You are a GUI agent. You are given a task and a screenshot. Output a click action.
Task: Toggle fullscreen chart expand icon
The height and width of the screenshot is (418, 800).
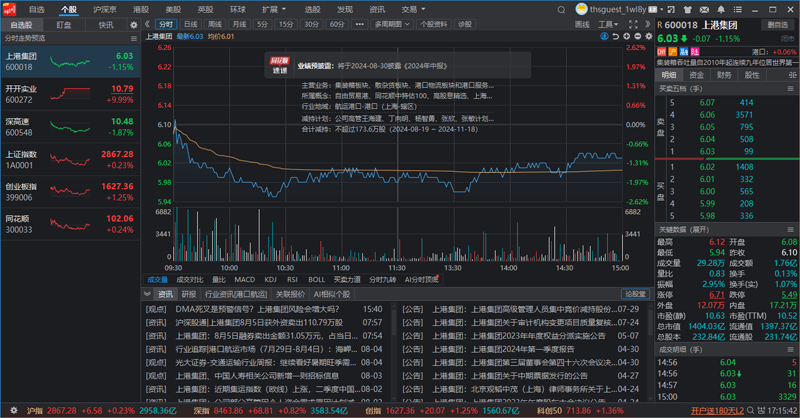click(x=633, y=24)
